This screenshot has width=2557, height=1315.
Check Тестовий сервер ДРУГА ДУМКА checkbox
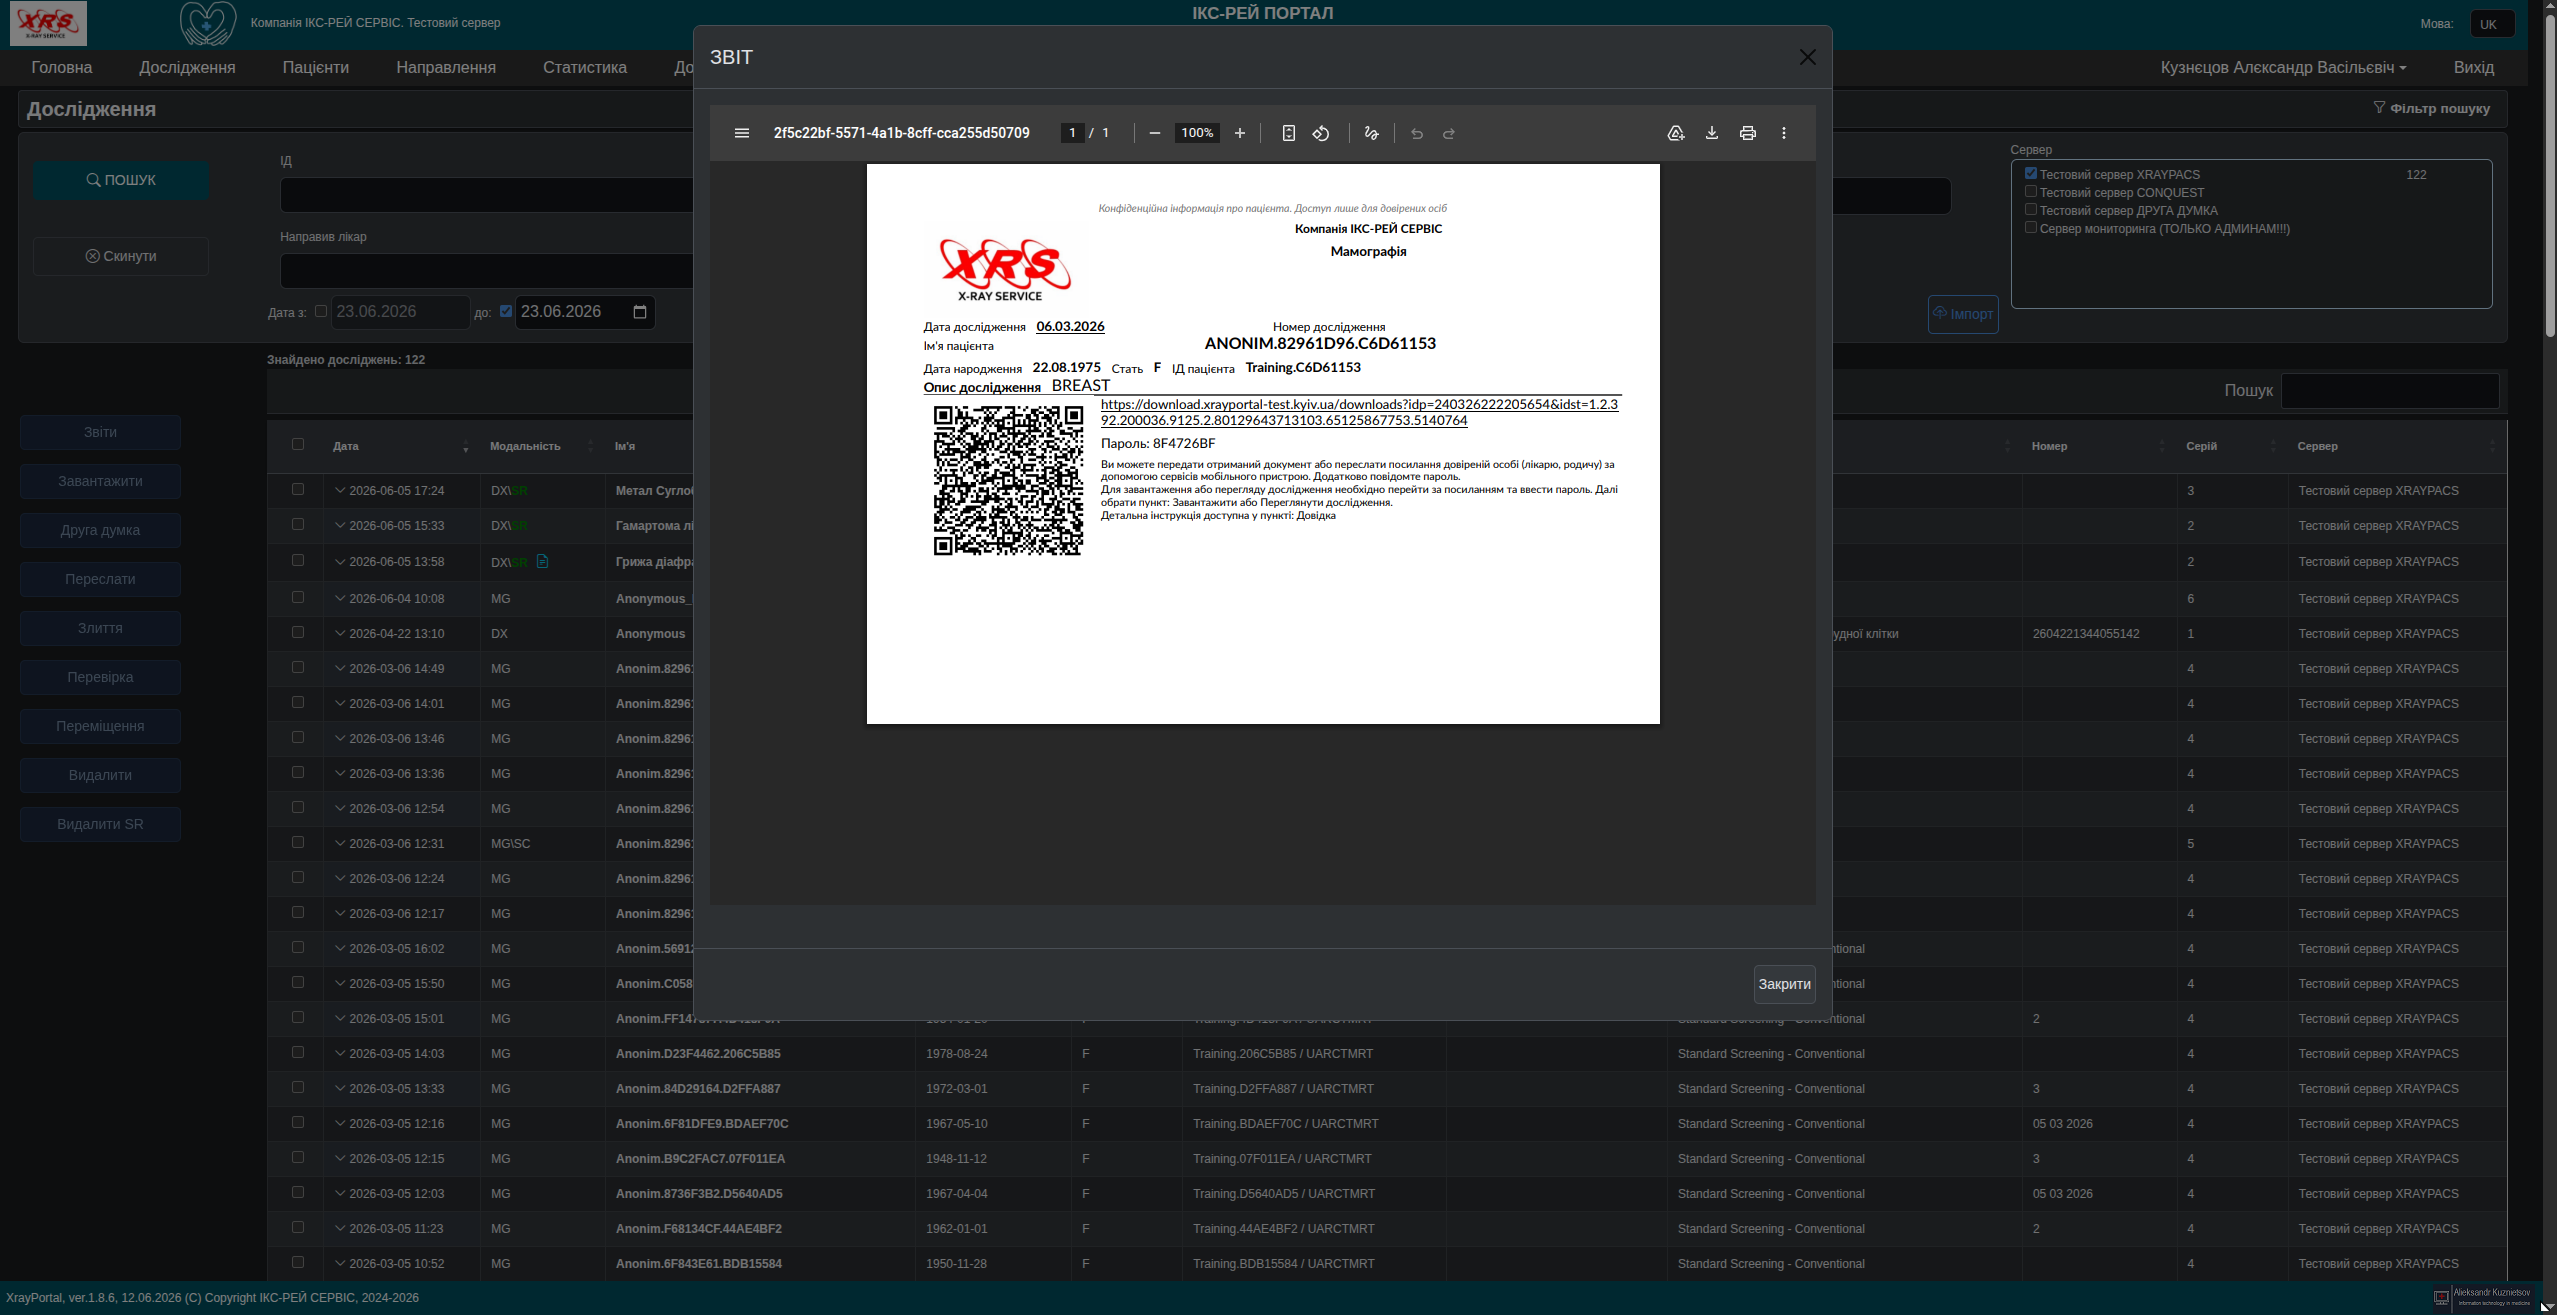coord(2031,209)
